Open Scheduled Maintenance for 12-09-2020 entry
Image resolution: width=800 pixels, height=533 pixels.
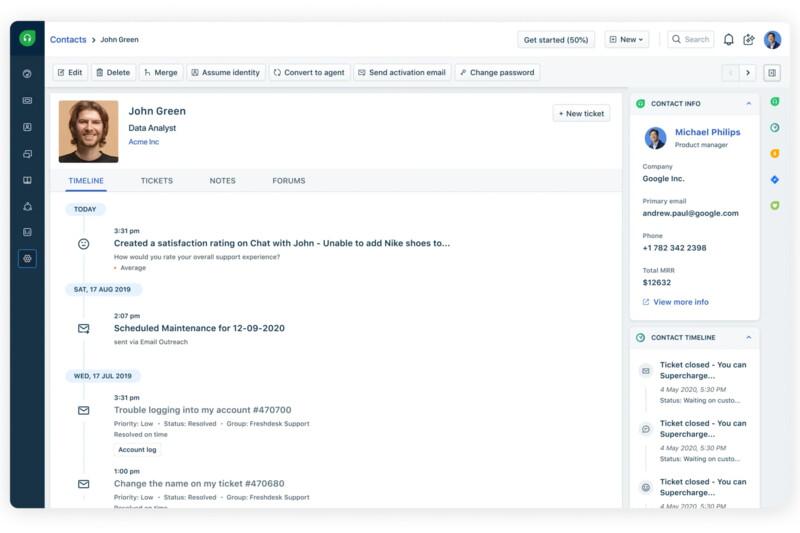(199, 328)
